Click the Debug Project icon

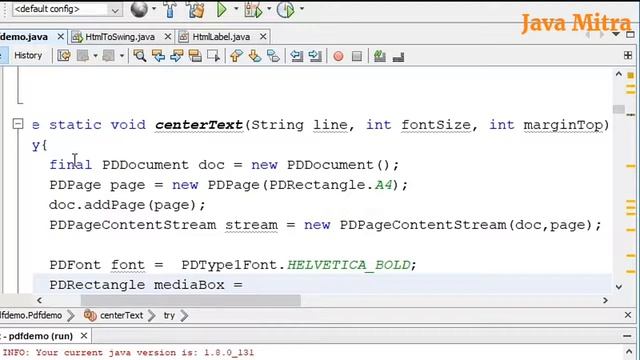tap(253, 9)
